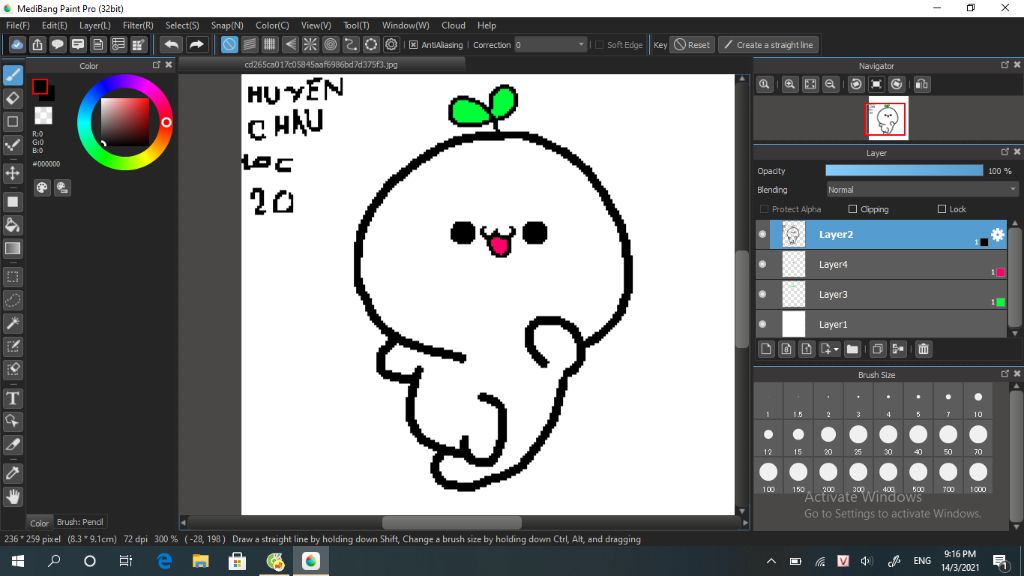Select the Divide tool

[x=12, y=444]
